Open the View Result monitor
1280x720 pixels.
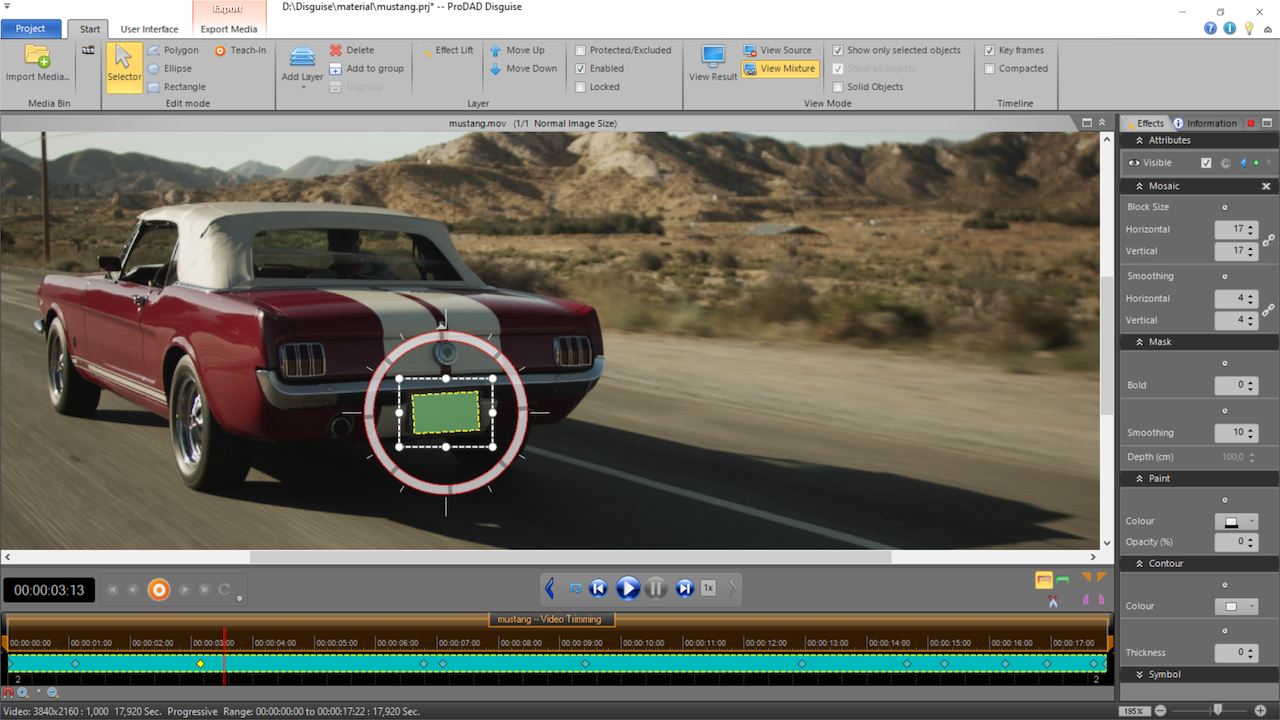(x=713, y=57)
